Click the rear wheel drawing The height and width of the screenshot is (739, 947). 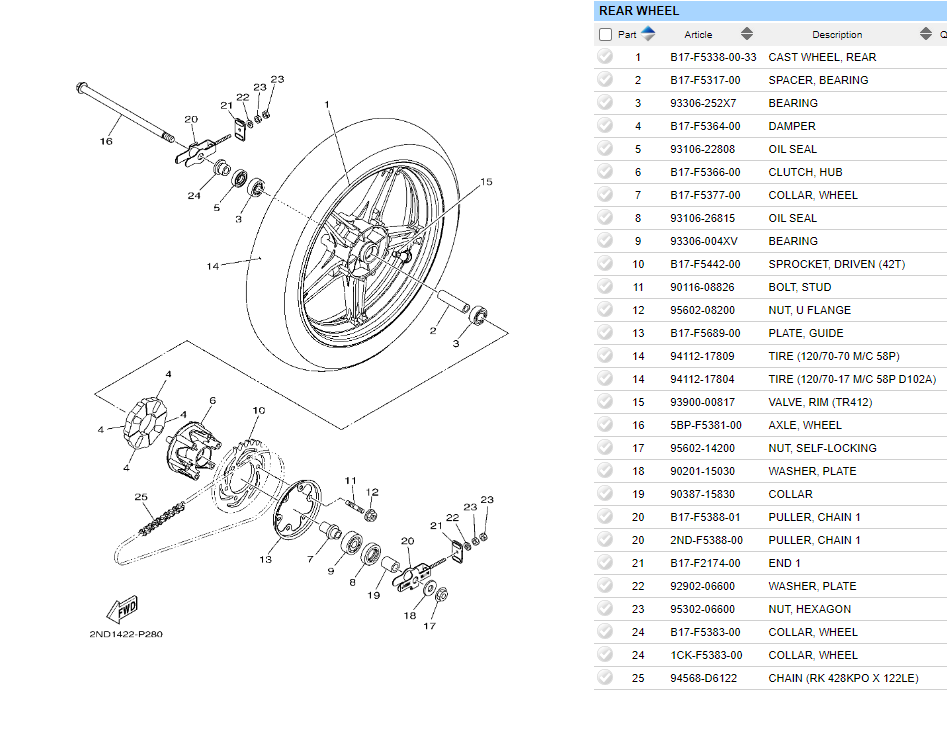tap(353, 245)
